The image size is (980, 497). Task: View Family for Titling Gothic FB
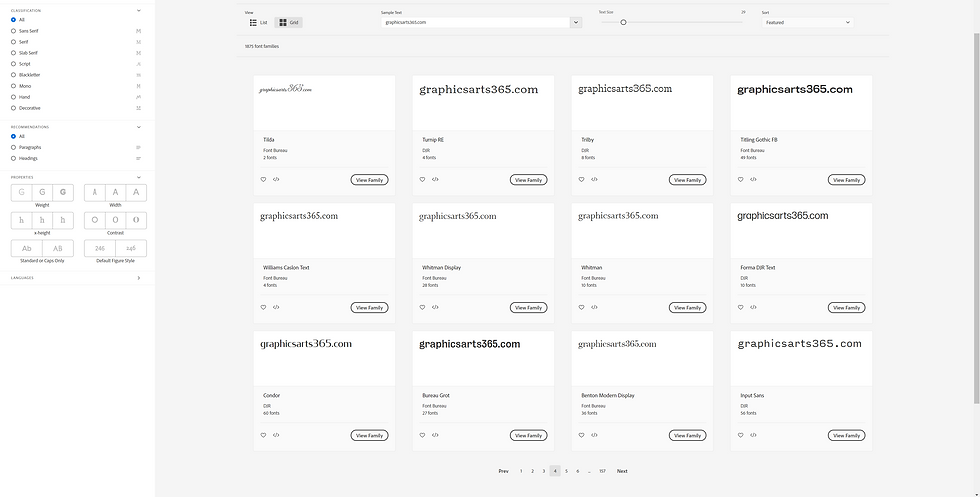pos(846,180)
